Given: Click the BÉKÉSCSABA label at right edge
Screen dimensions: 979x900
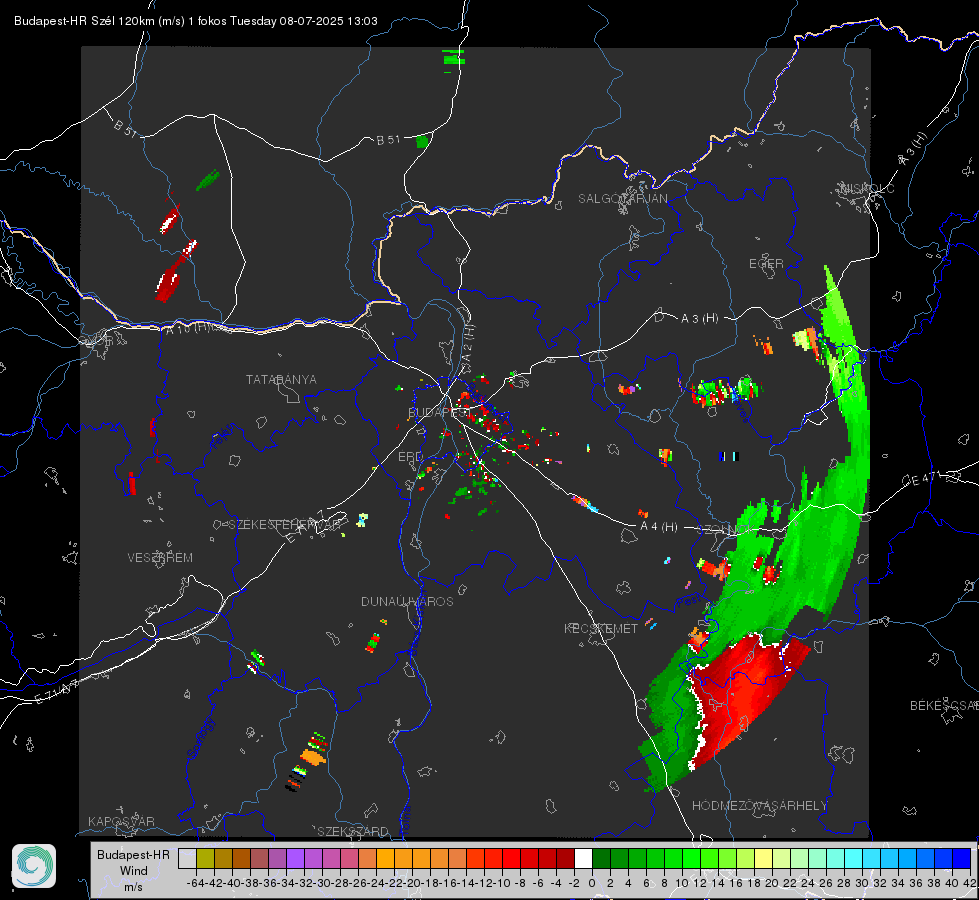Looking at the screenshot, I should (x=944, y=705).
